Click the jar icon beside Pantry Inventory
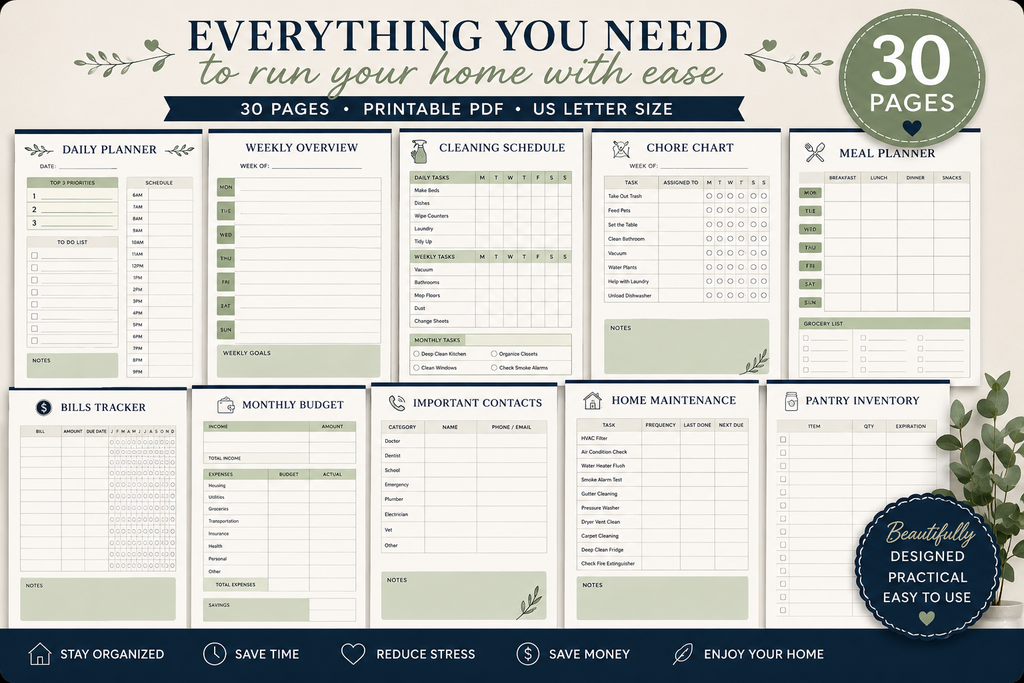Viewport: 1024px width, 683px height. coord(791,401)
